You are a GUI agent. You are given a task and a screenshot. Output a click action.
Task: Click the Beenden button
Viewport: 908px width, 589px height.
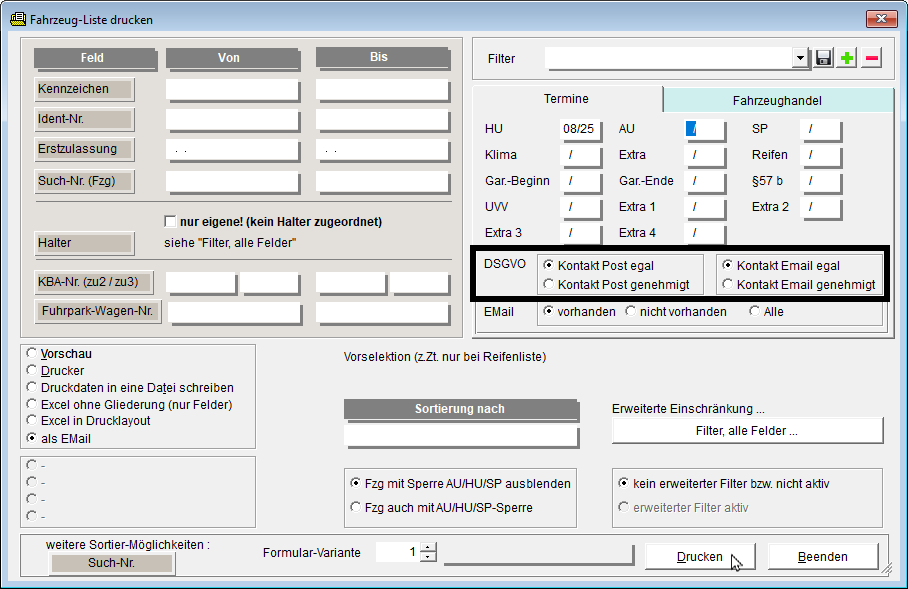coord(823,557)
